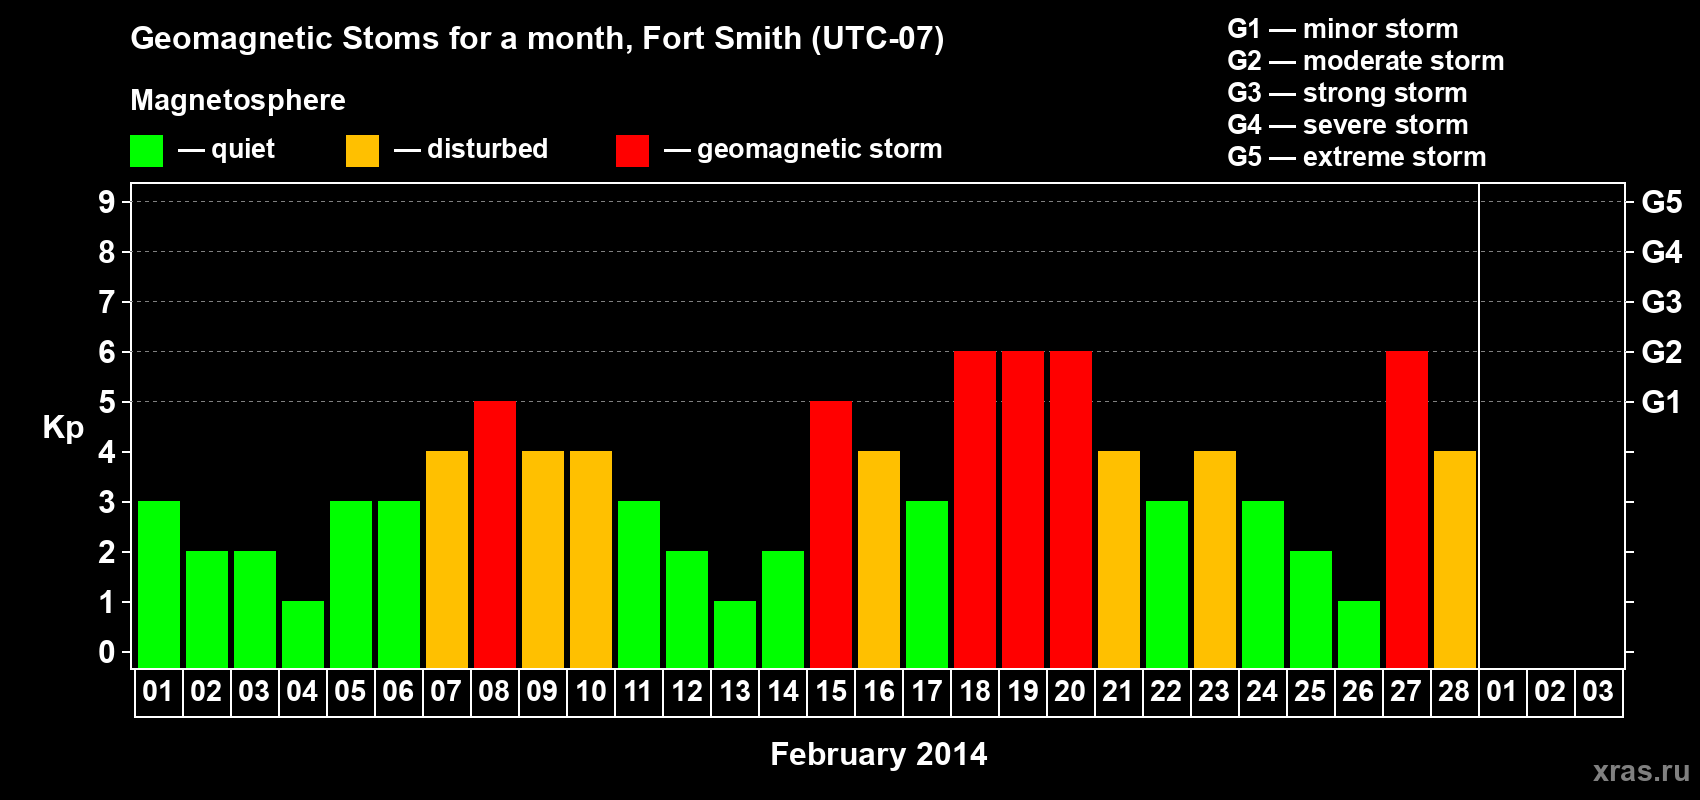Screen dimensions: 1700x800
Task: Click the Kp value 9 axis tick
Action: pos(107,202)
